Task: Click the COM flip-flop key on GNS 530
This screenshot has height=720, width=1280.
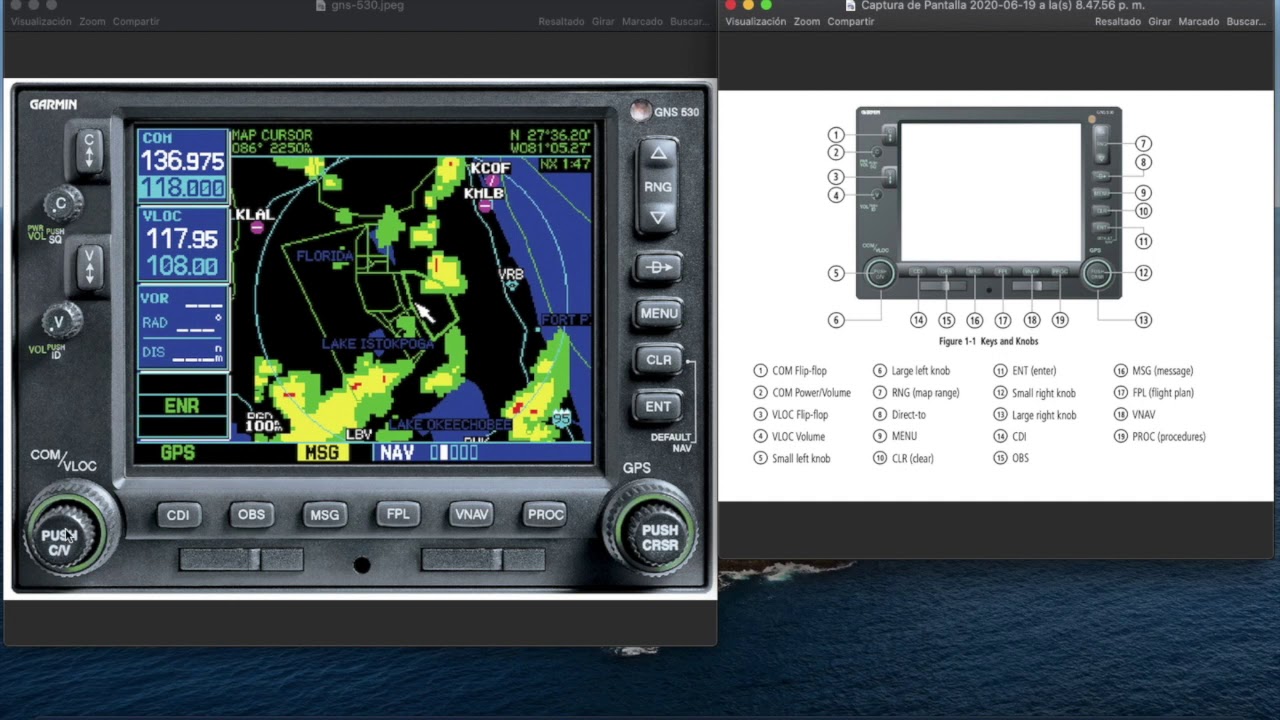Action: (89, 152)
